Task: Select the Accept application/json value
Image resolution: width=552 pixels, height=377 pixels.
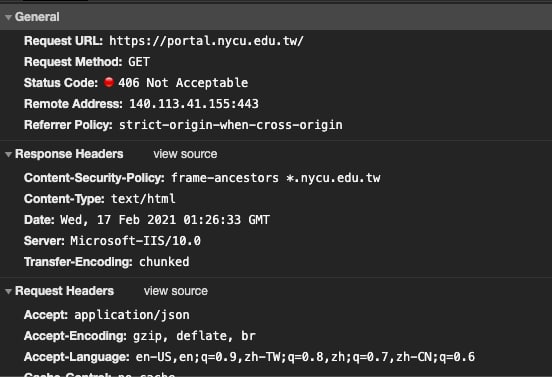Action: (x=132, y=315)
